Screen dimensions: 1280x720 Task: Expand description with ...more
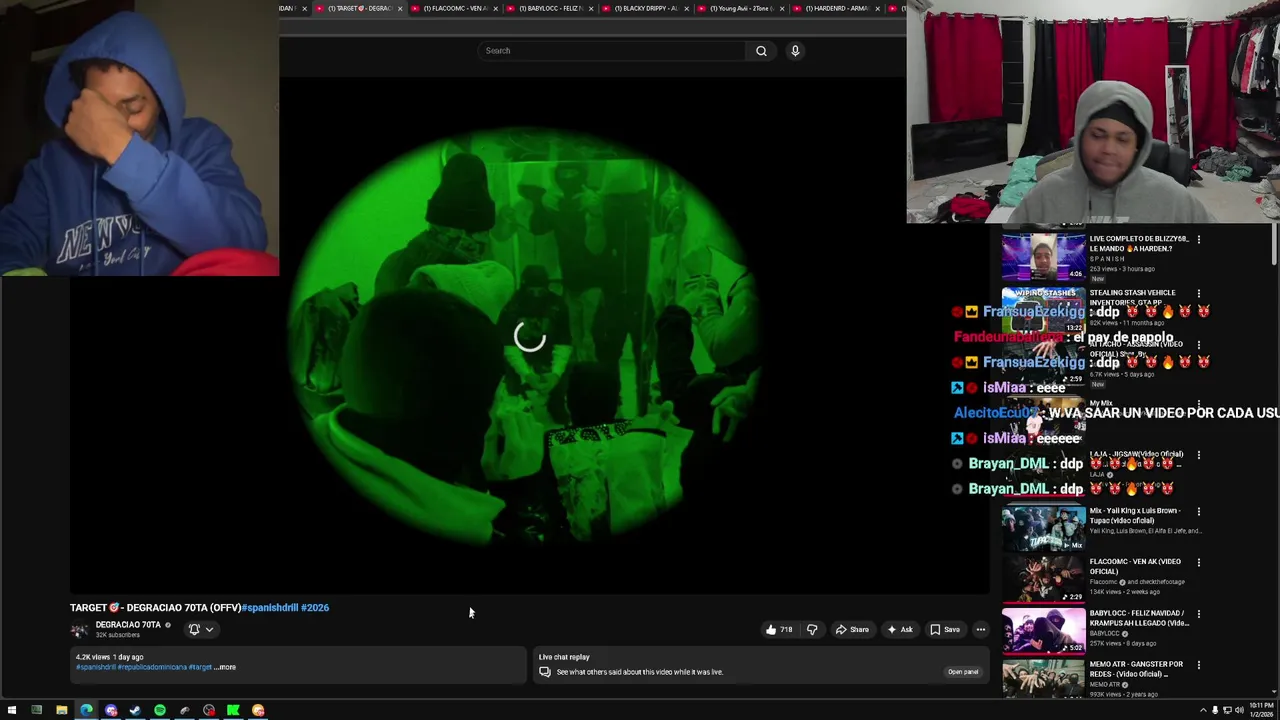[x=226, y=667]
